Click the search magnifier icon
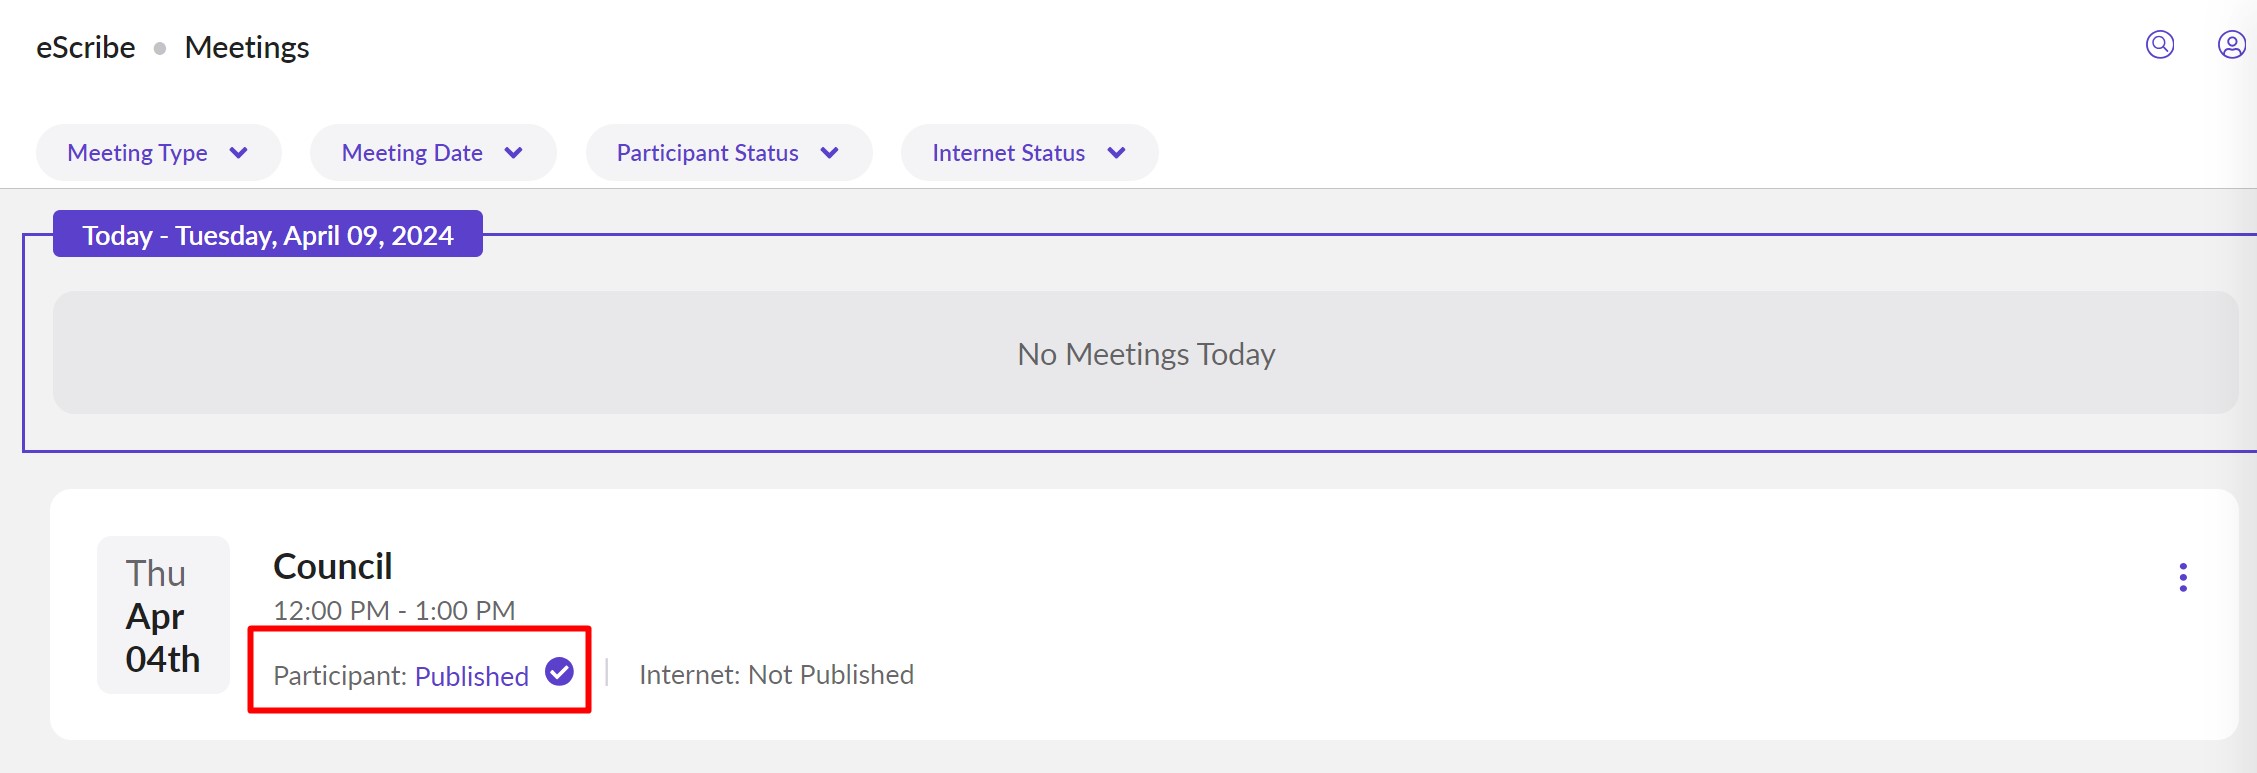 coord(2160,45)
